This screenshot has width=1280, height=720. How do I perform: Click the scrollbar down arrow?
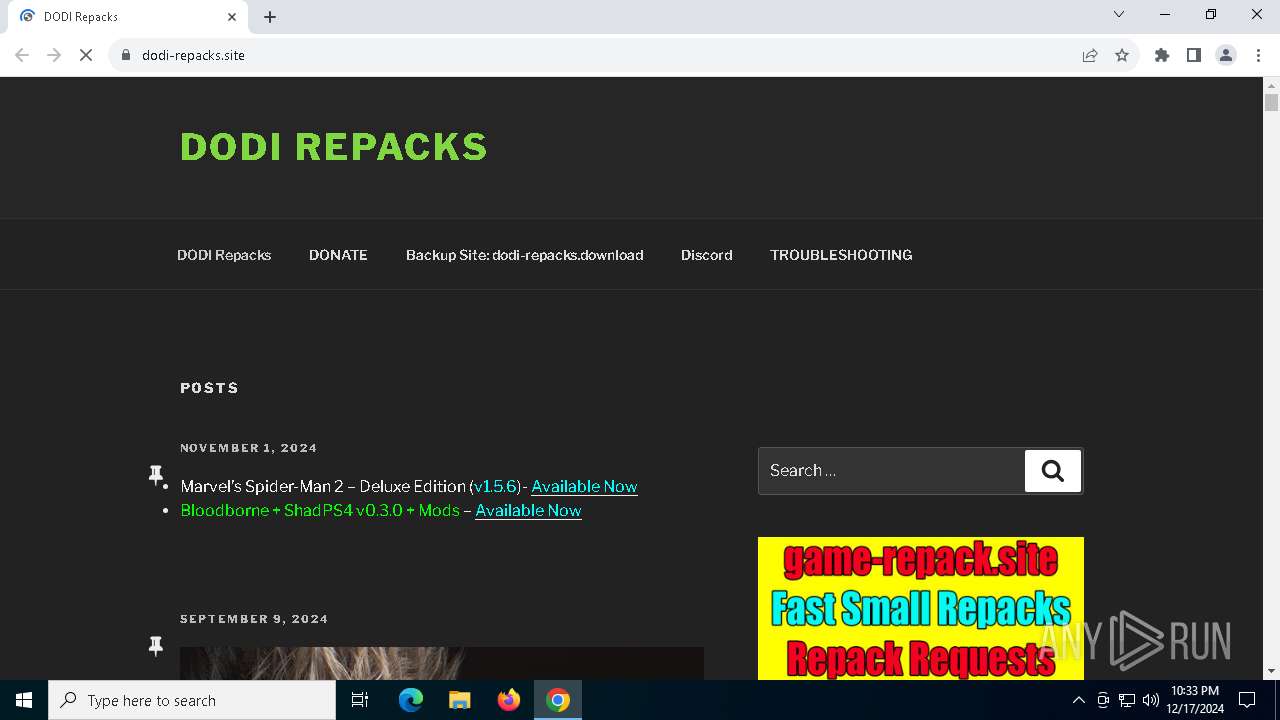[x=1272, y=671]
